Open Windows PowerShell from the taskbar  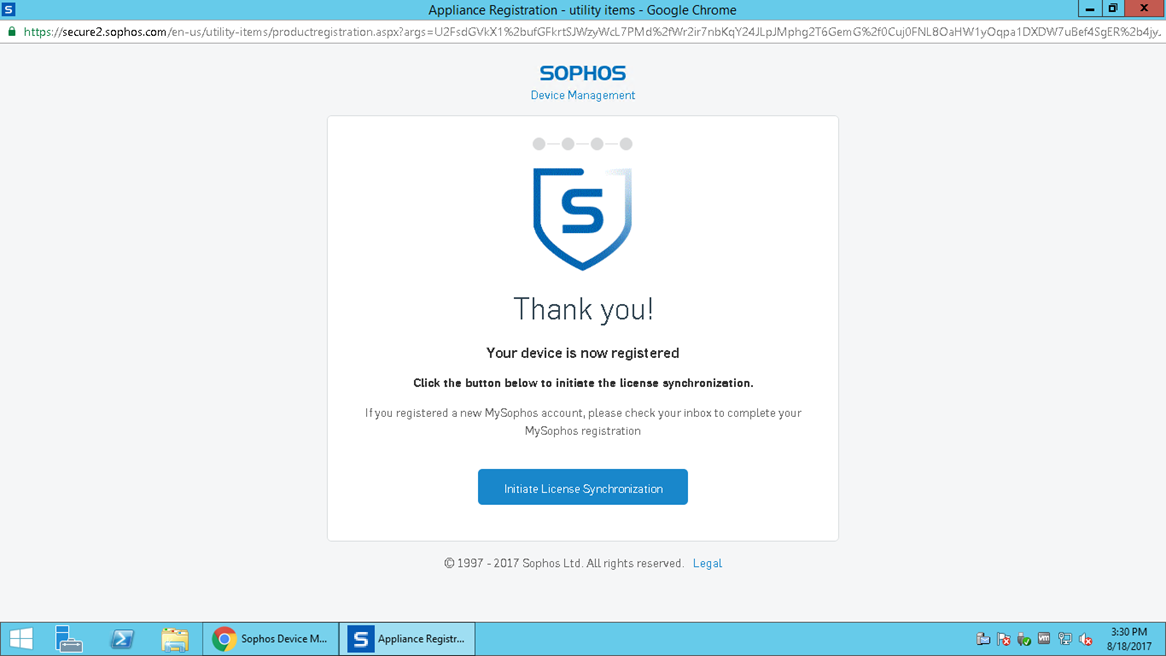point(122,639)
